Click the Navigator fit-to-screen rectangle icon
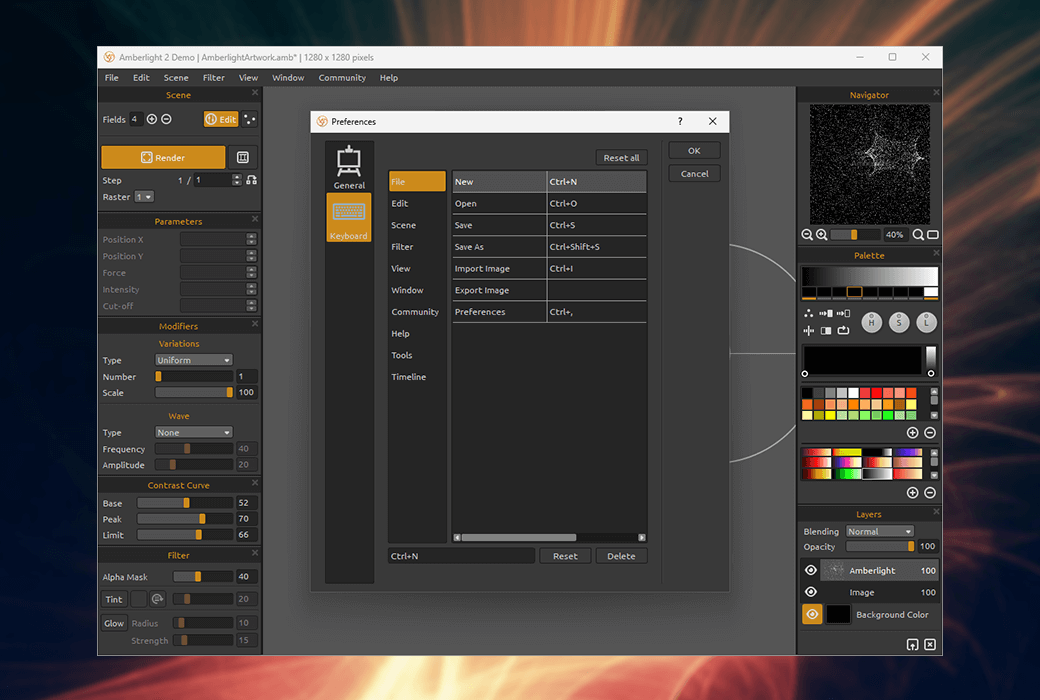The height and width of the screenshot is (700, 1040). [x=933, y=234]
